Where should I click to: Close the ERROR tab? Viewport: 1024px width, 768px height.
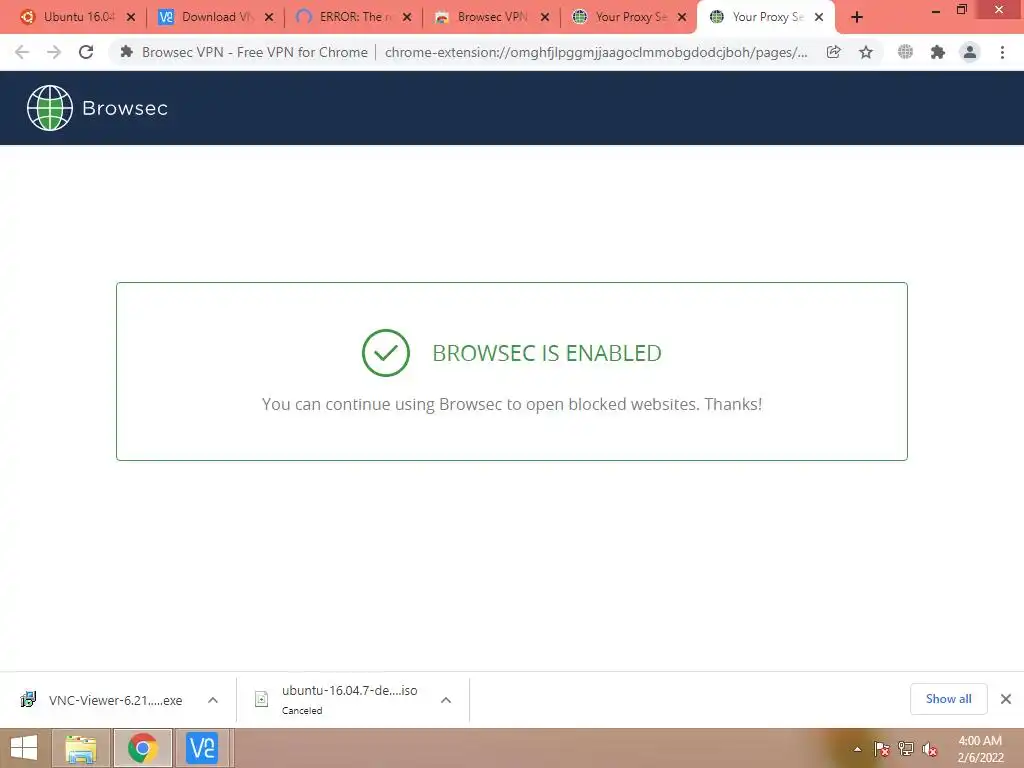point(407,17)
